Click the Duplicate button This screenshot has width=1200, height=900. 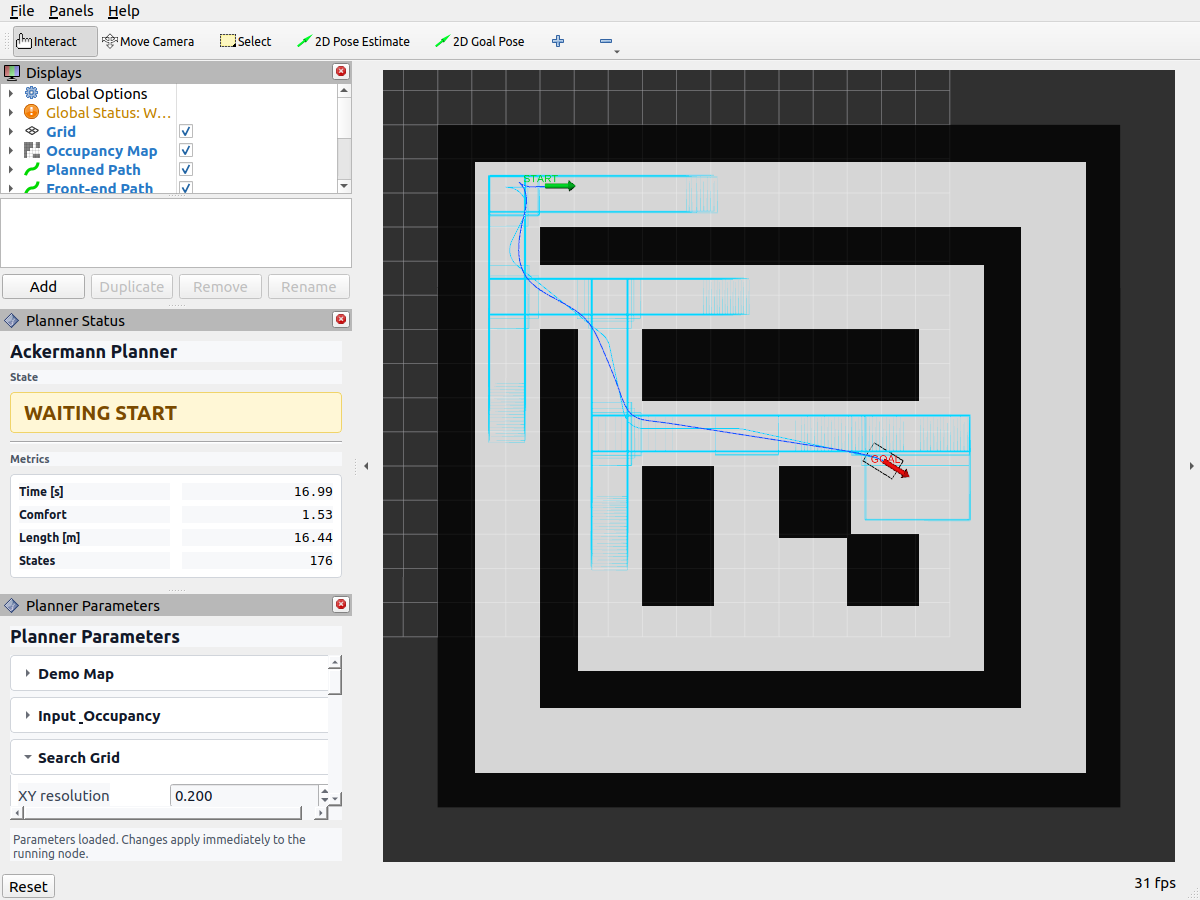coord(131,286)
